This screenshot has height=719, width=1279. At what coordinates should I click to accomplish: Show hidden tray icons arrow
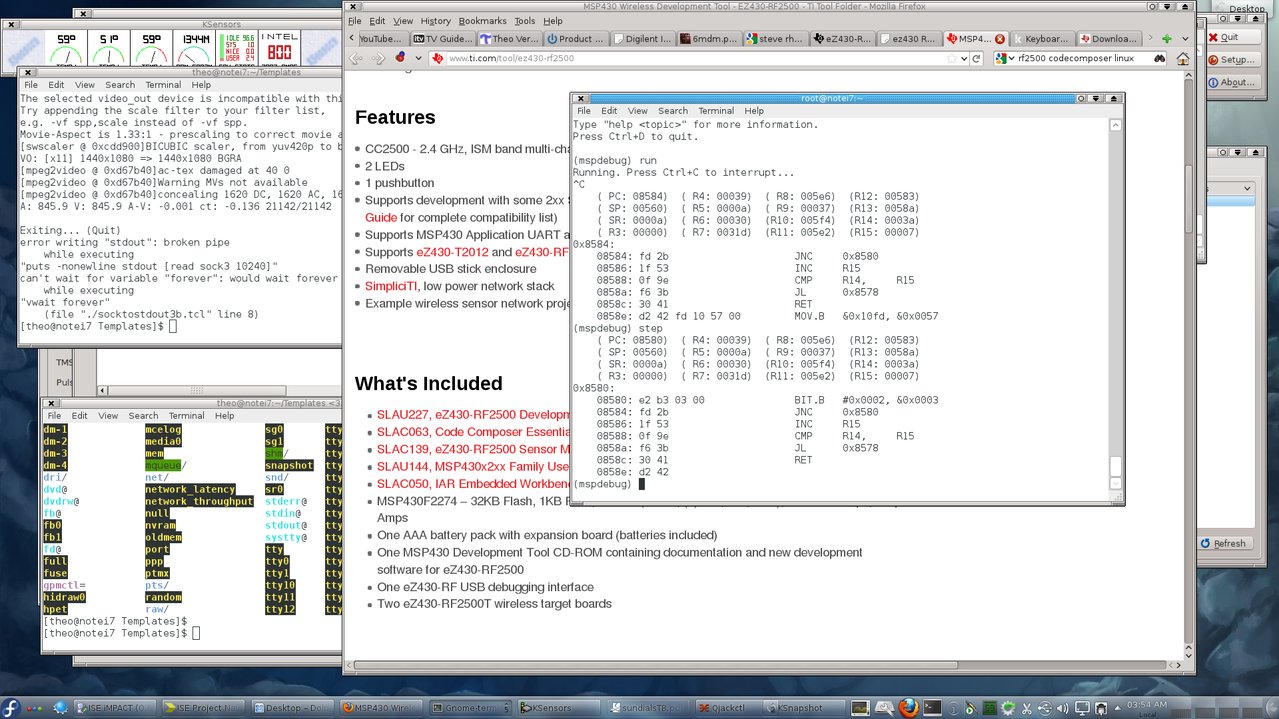[x=1118, y=708]
